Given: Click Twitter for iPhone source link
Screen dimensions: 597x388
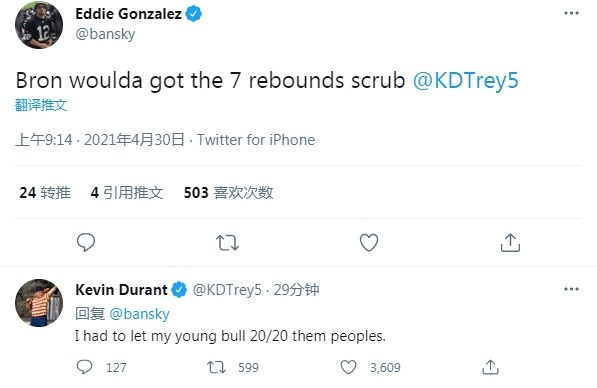Looking at the screenshot, I should [x=256, y=140].
